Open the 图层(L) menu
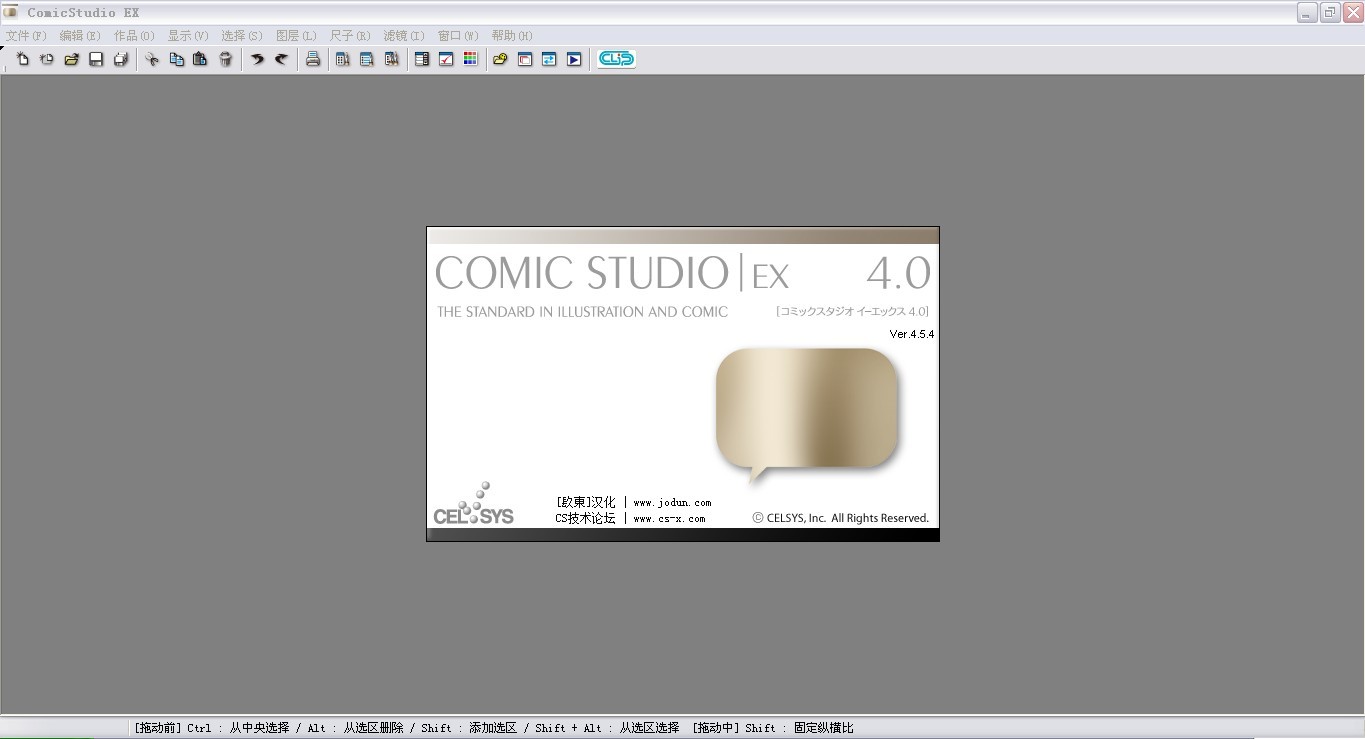The height and width of the screenshot is (739, 1365). [x=296, y=35]
